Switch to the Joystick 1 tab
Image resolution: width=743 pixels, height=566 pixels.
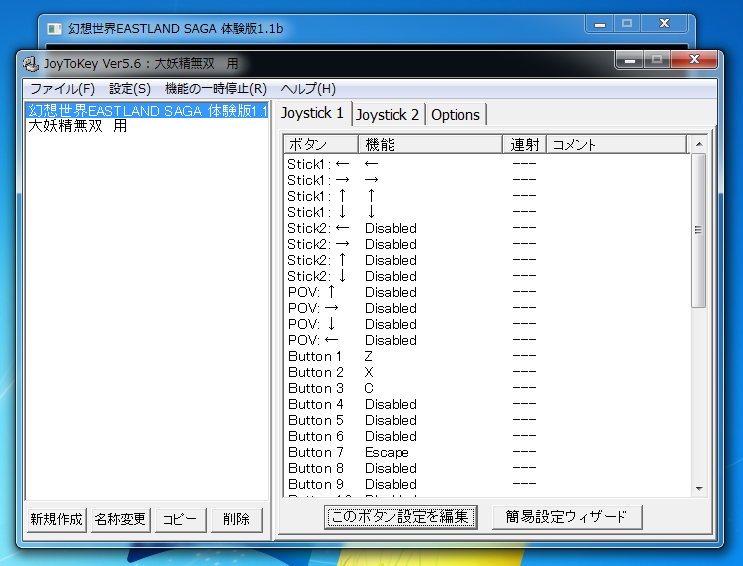(x=313, y=113)
